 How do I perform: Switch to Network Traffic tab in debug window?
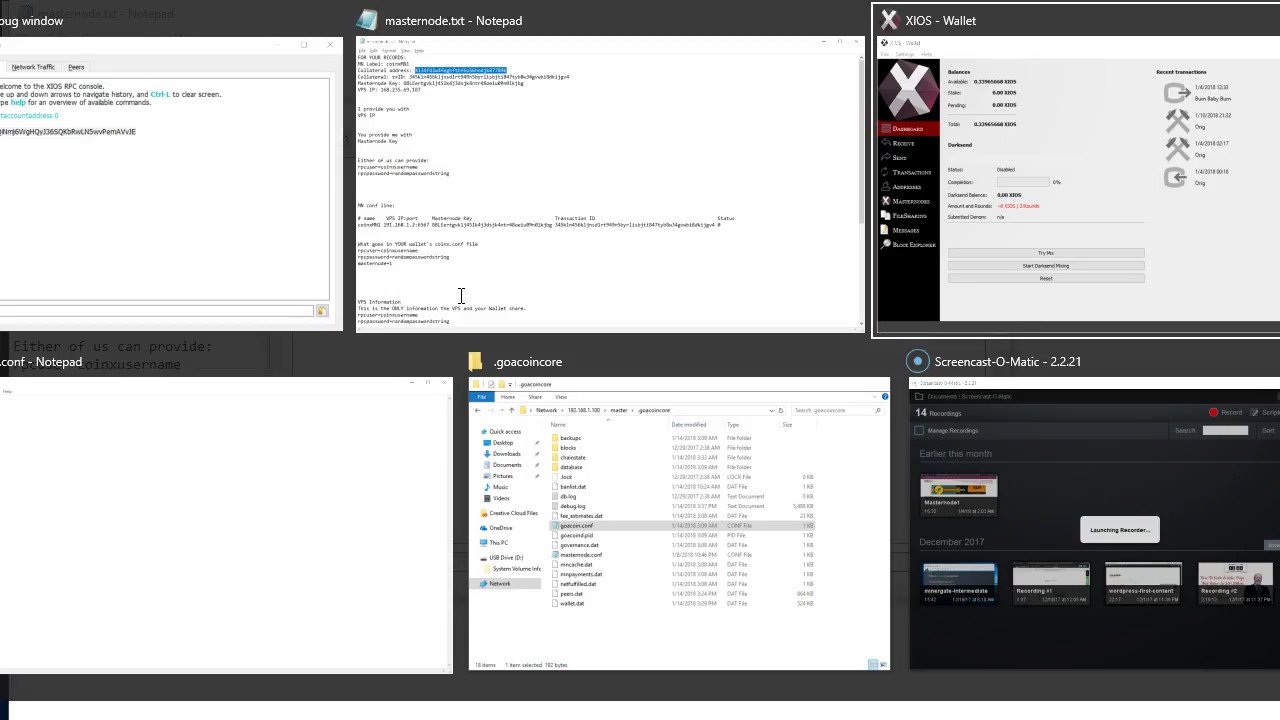[33, 67]
